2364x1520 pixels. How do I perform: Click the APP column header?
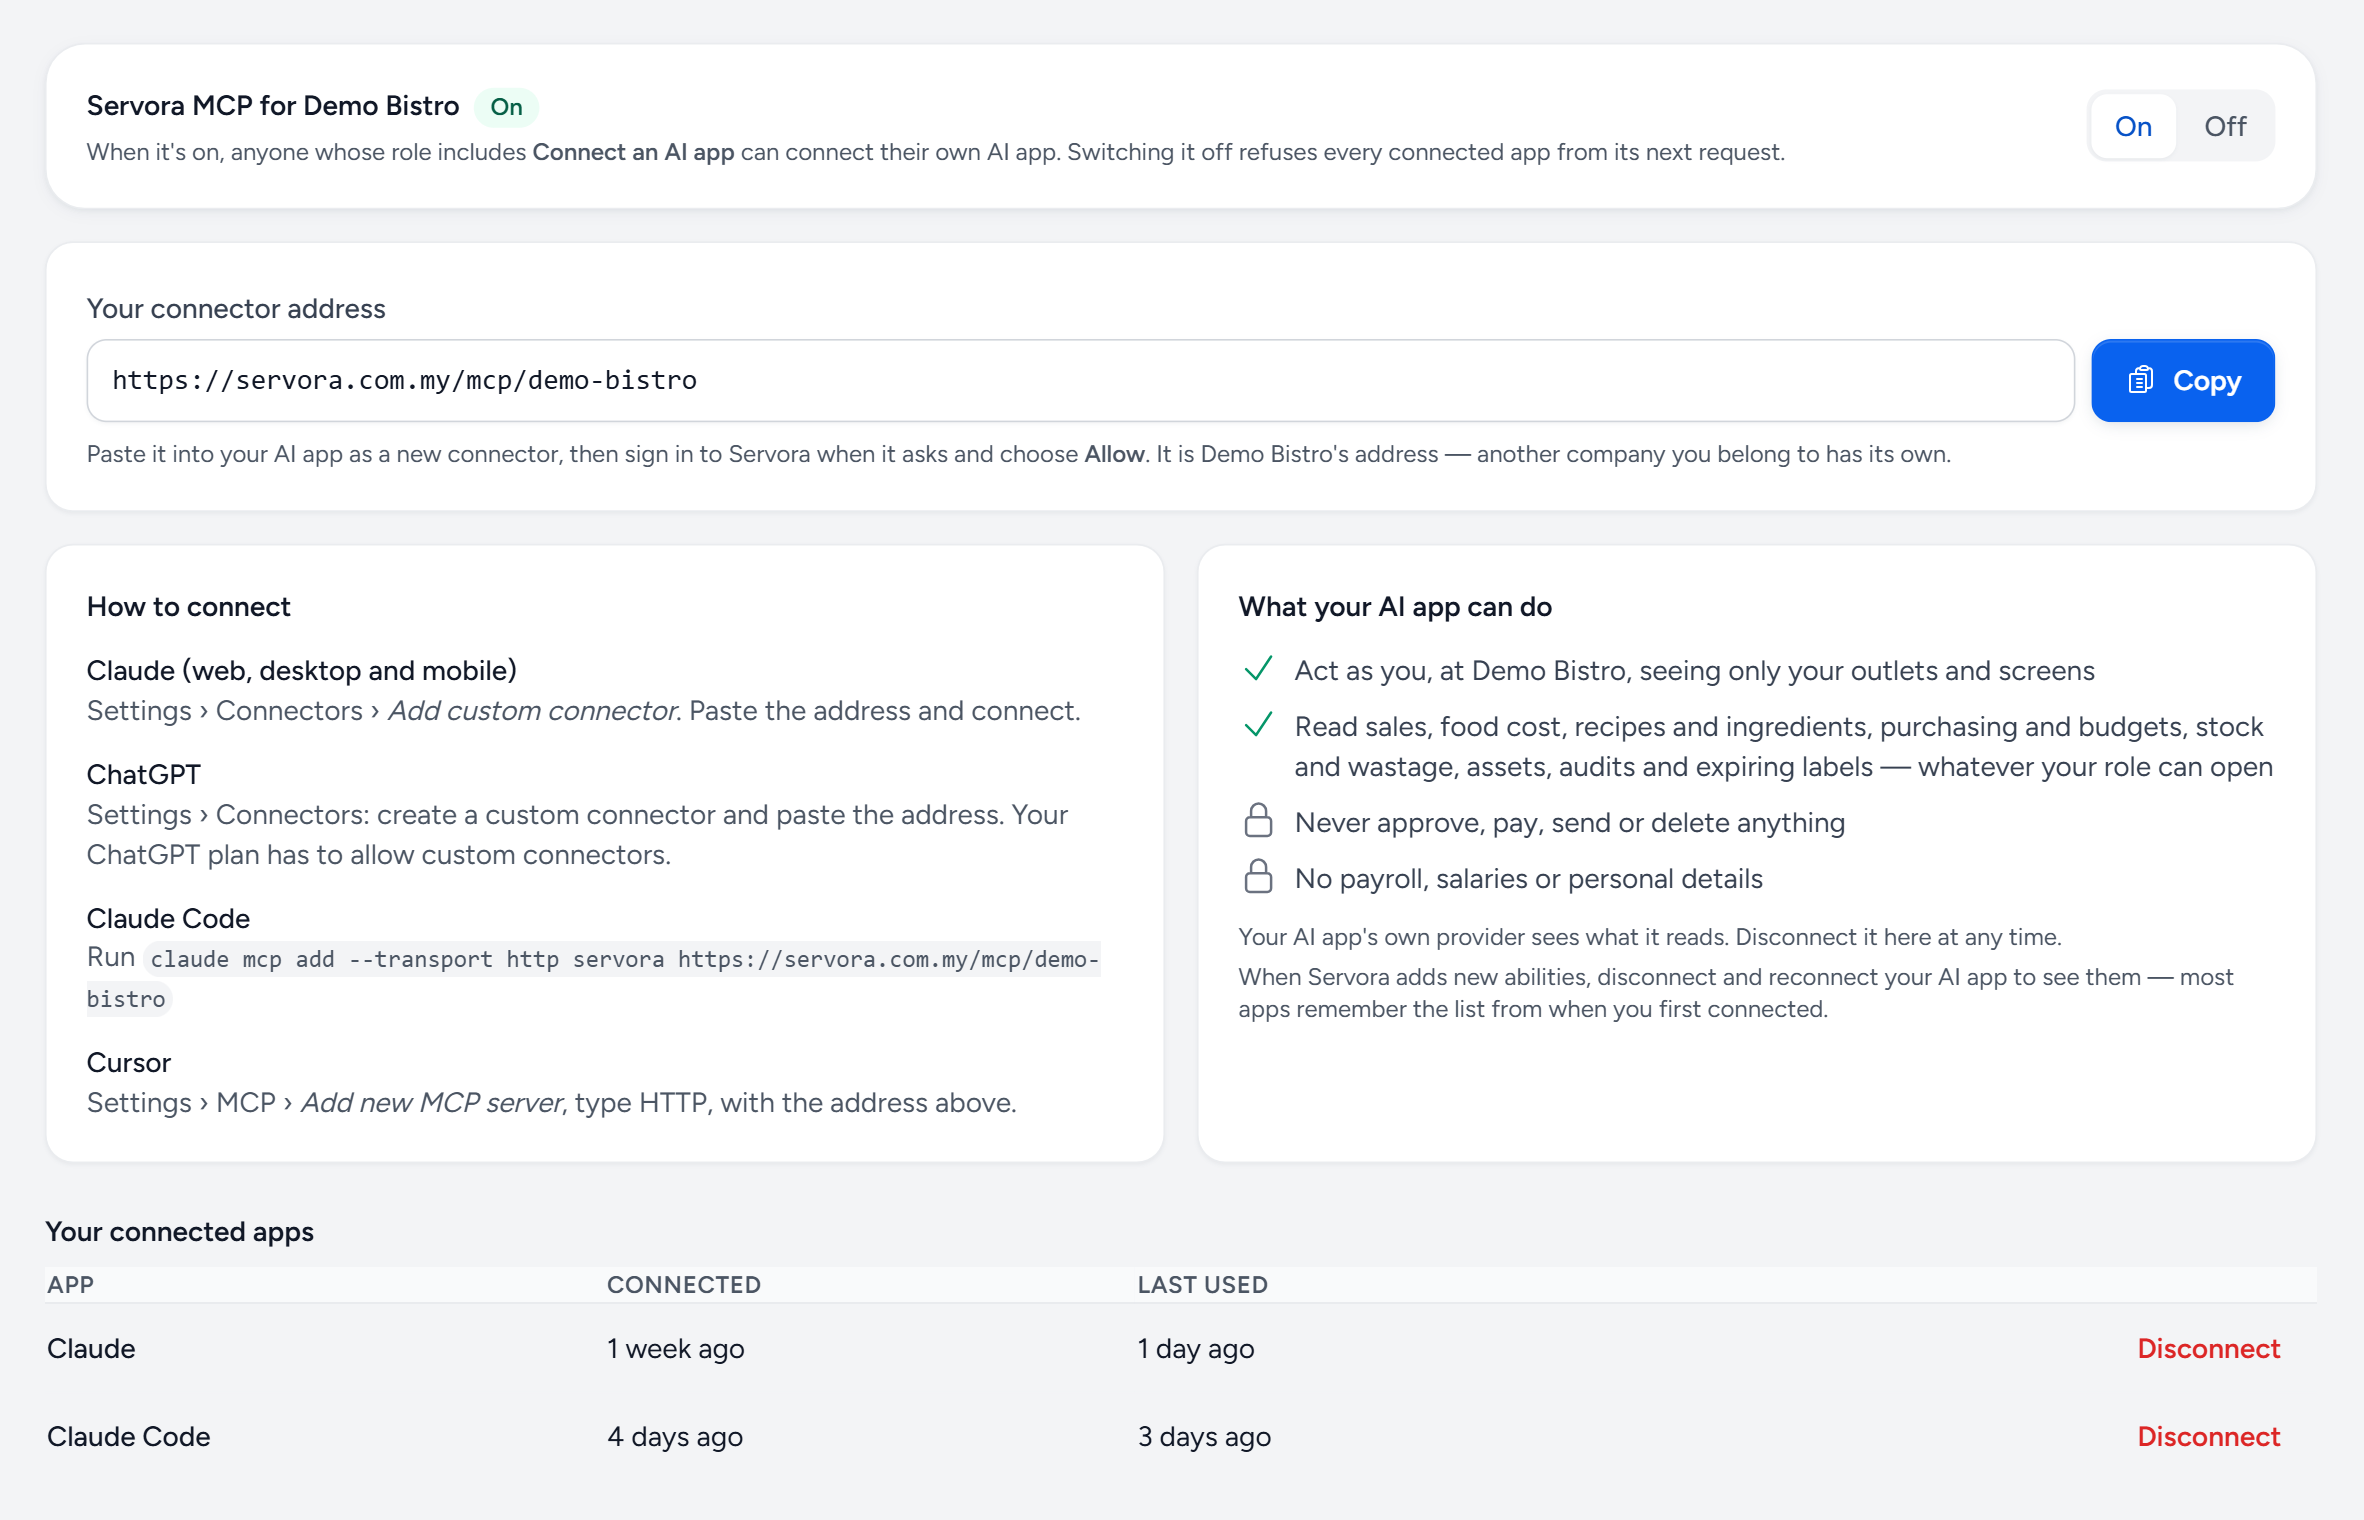click(70, 1284)
